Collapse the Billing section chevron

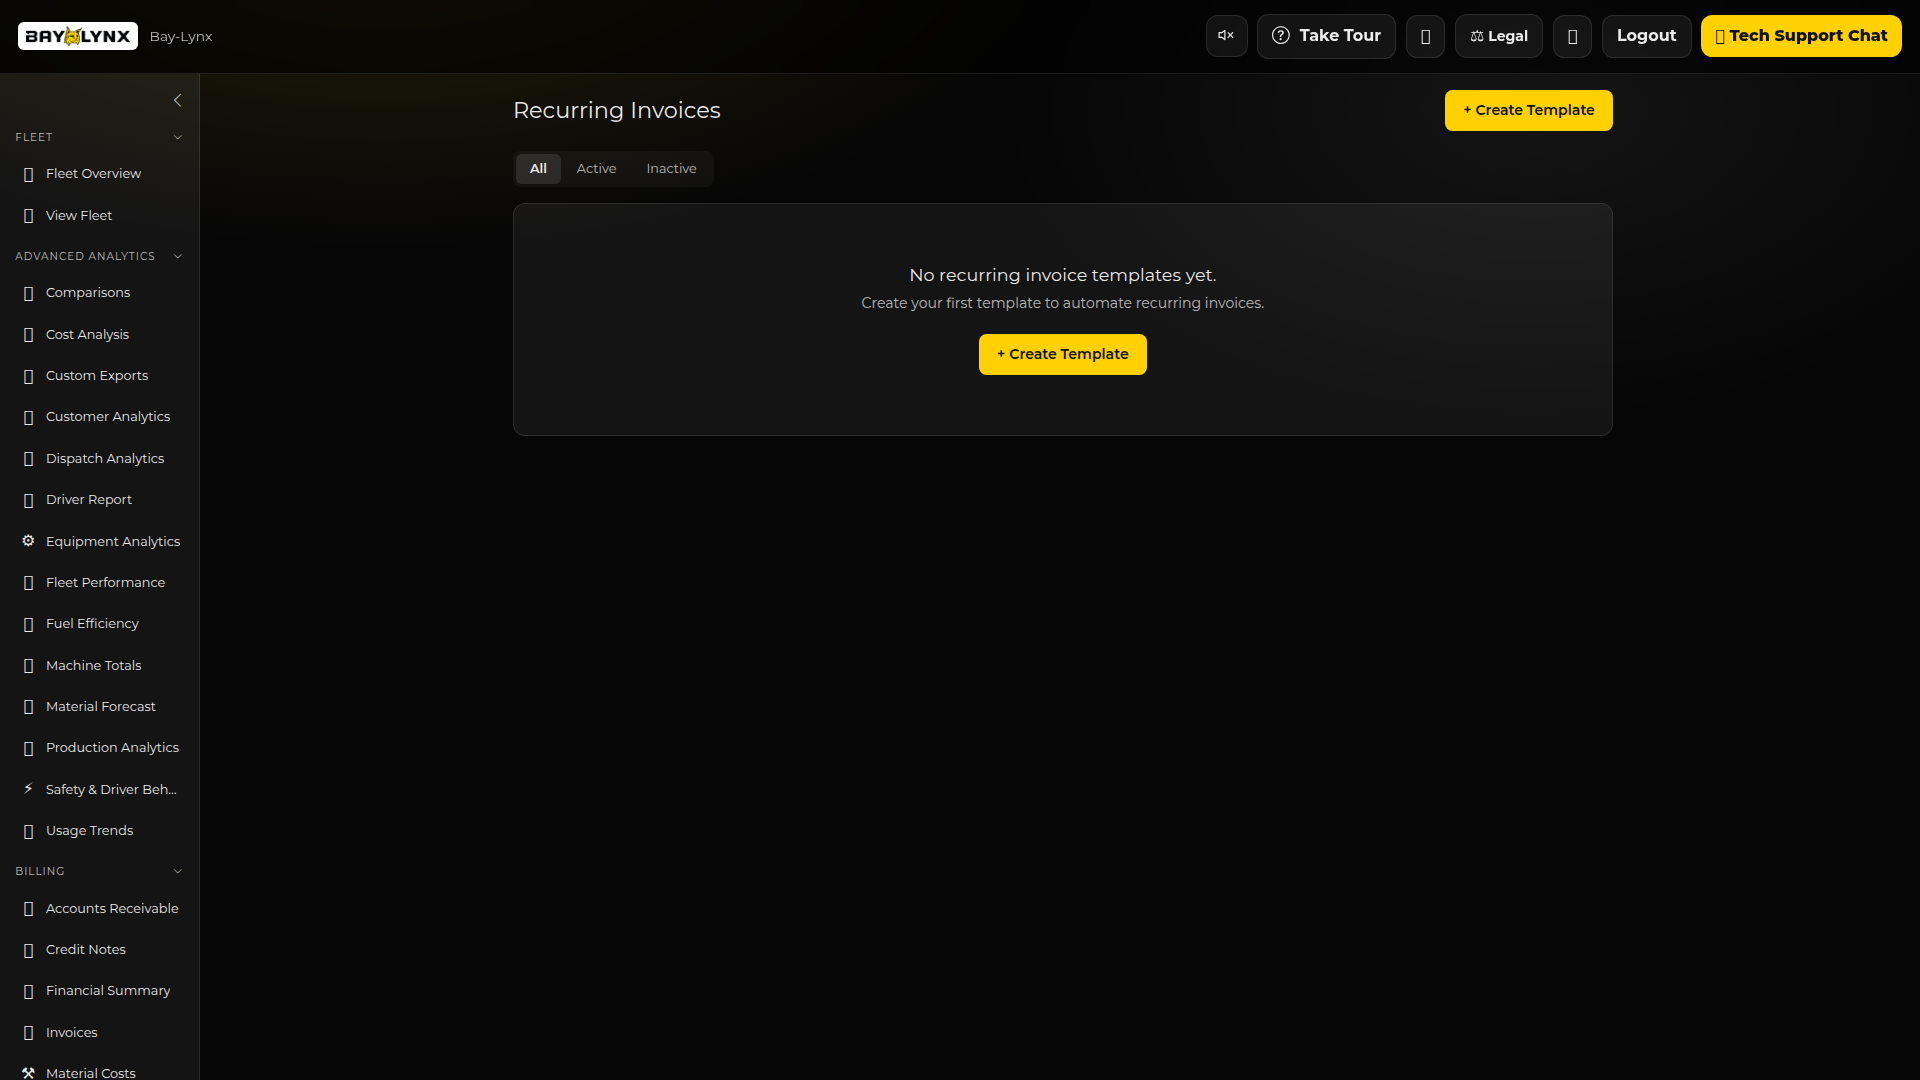(178, 871)
